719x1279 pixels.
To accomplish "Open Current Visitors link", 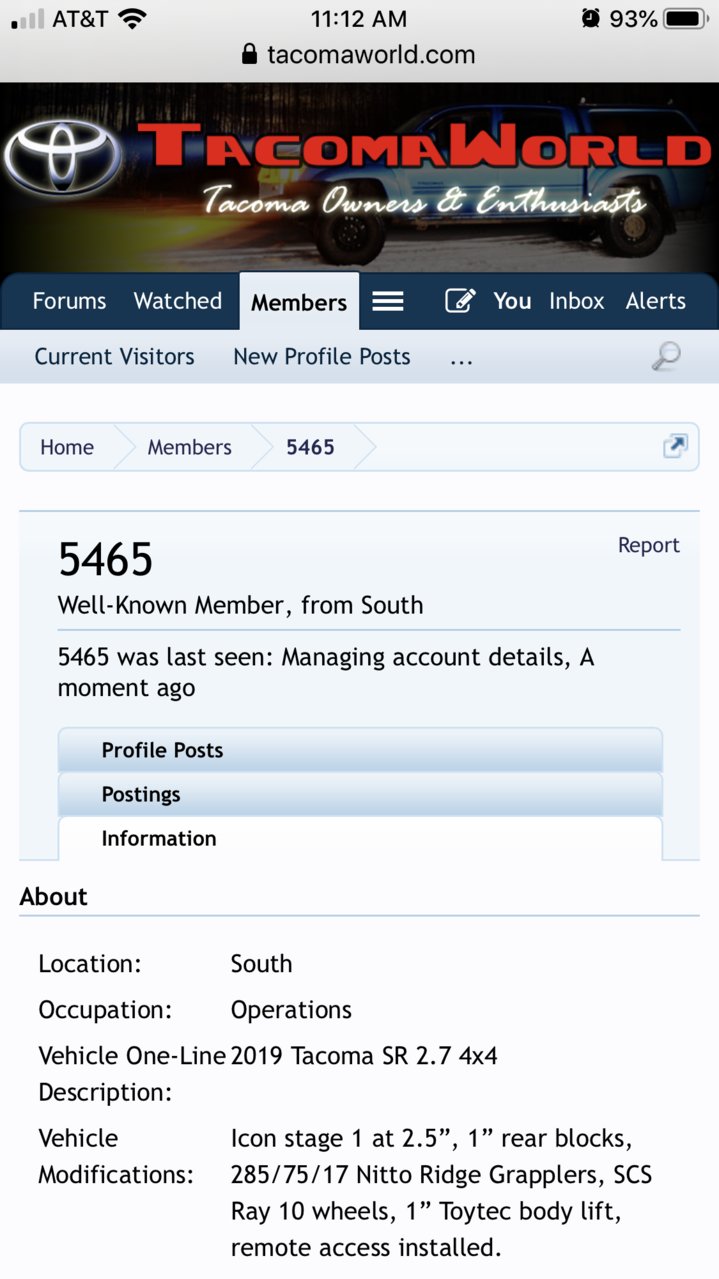I will click(115, 357).
